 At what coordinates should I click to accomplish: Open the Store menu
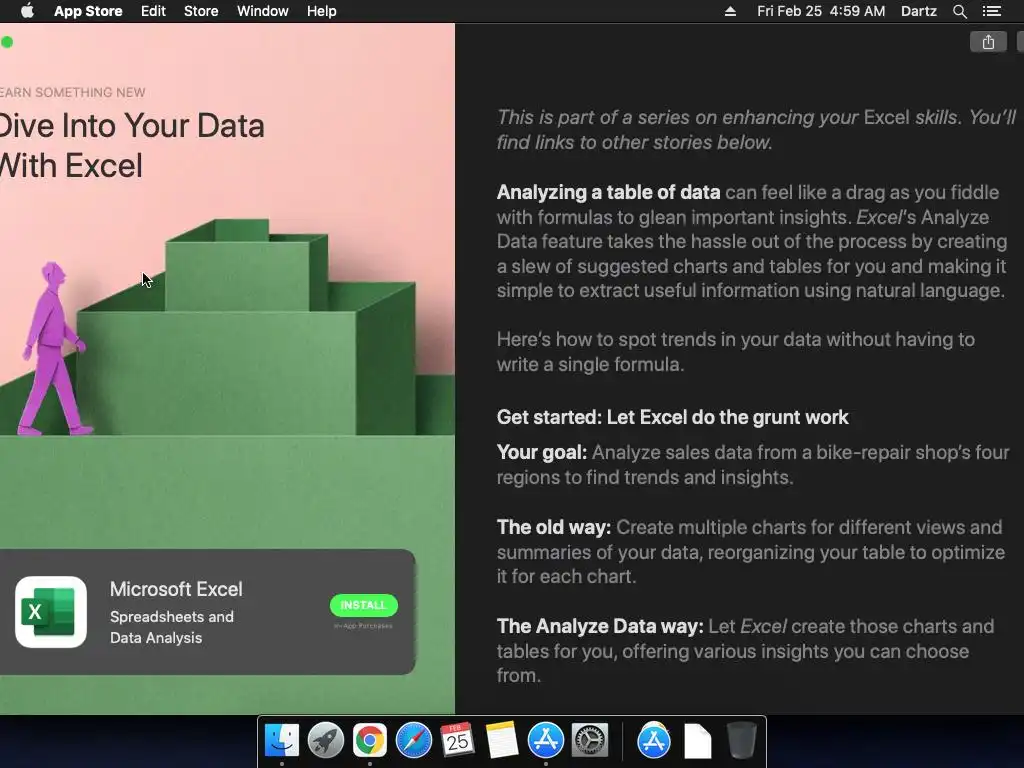[201, 11]
